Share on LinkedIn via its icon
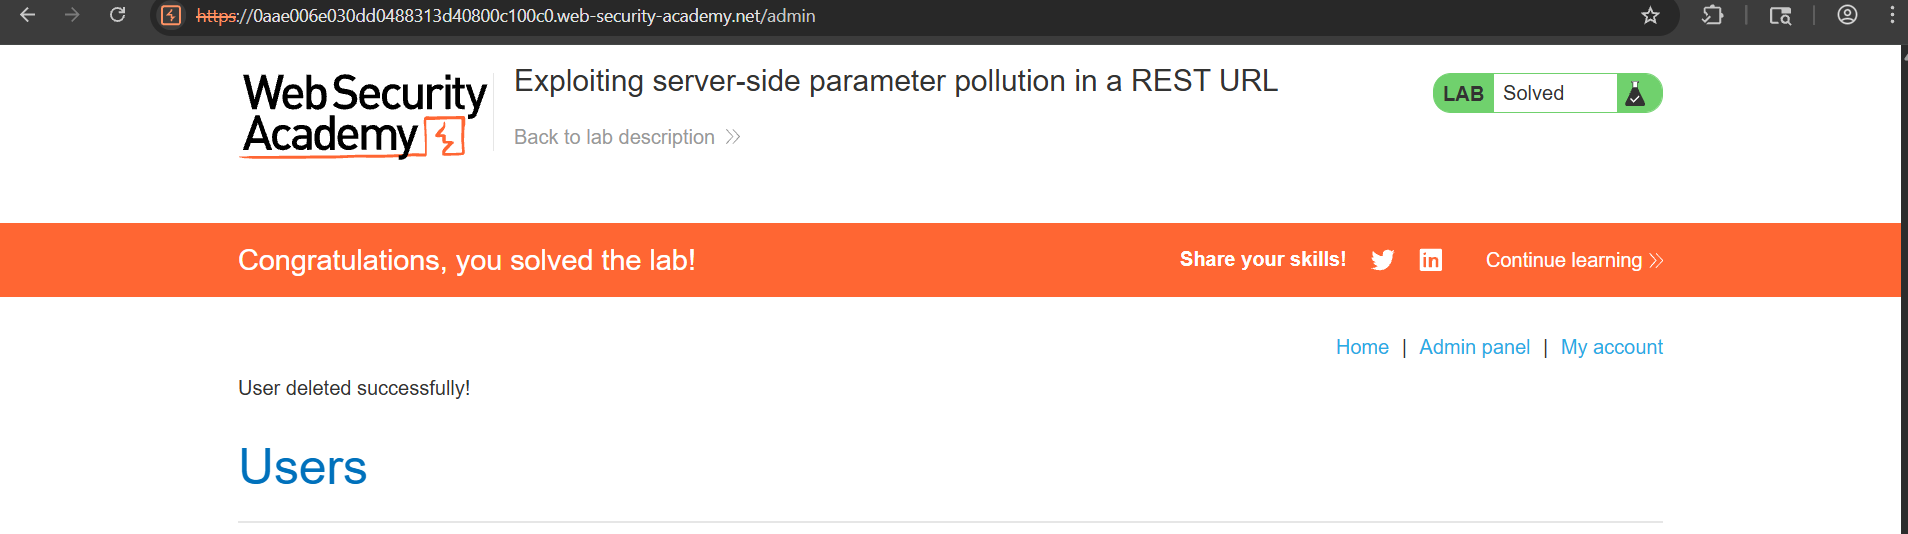Viewport: 1908px width, 534px height. [1430, 260]
